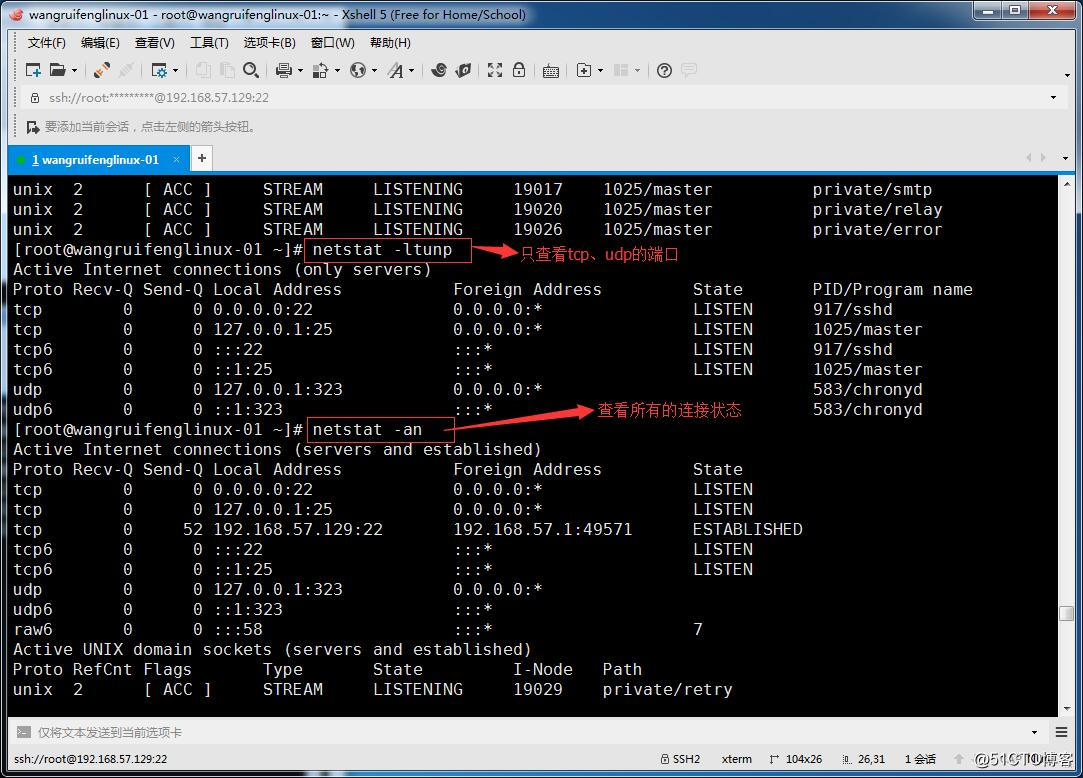Viewport: 1083px width, 778px height.
Task: Expand the address bar history dropdown
Action: (x=1053, y=97)
